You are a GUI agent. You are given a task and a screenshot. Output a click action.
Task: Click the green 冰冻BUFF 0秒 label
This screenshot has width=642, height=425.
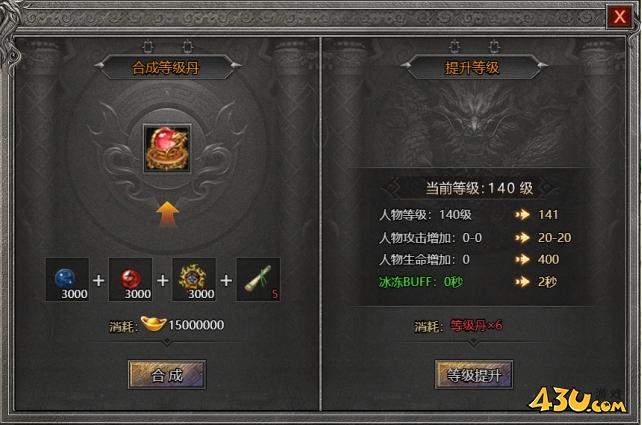420,282
